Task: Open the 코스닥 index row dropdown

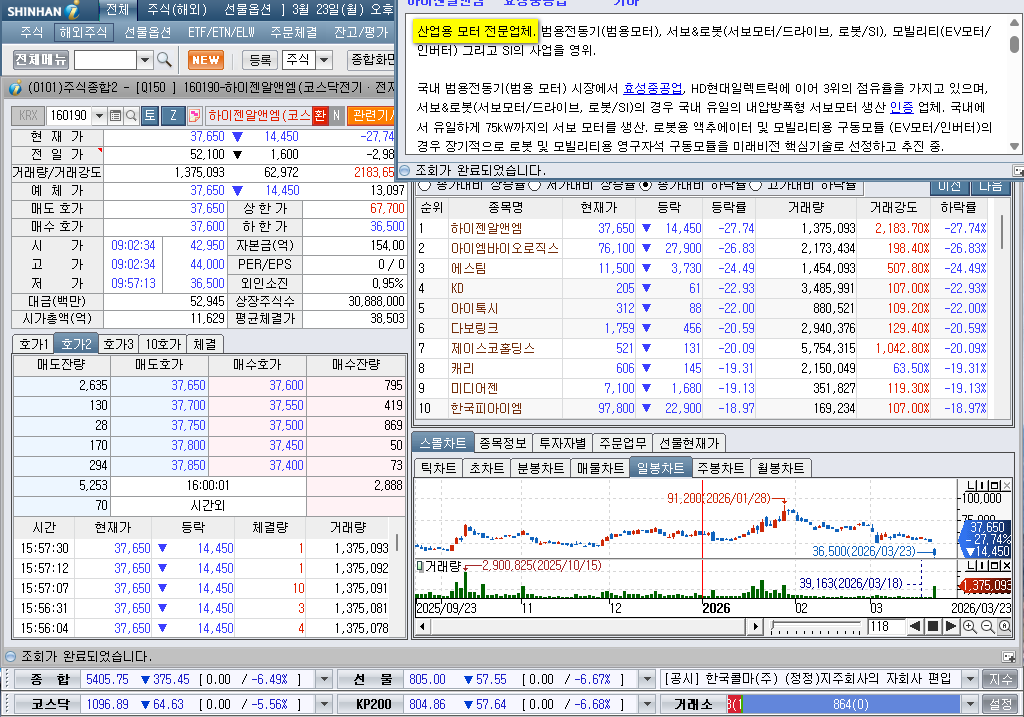Action: 324,705
